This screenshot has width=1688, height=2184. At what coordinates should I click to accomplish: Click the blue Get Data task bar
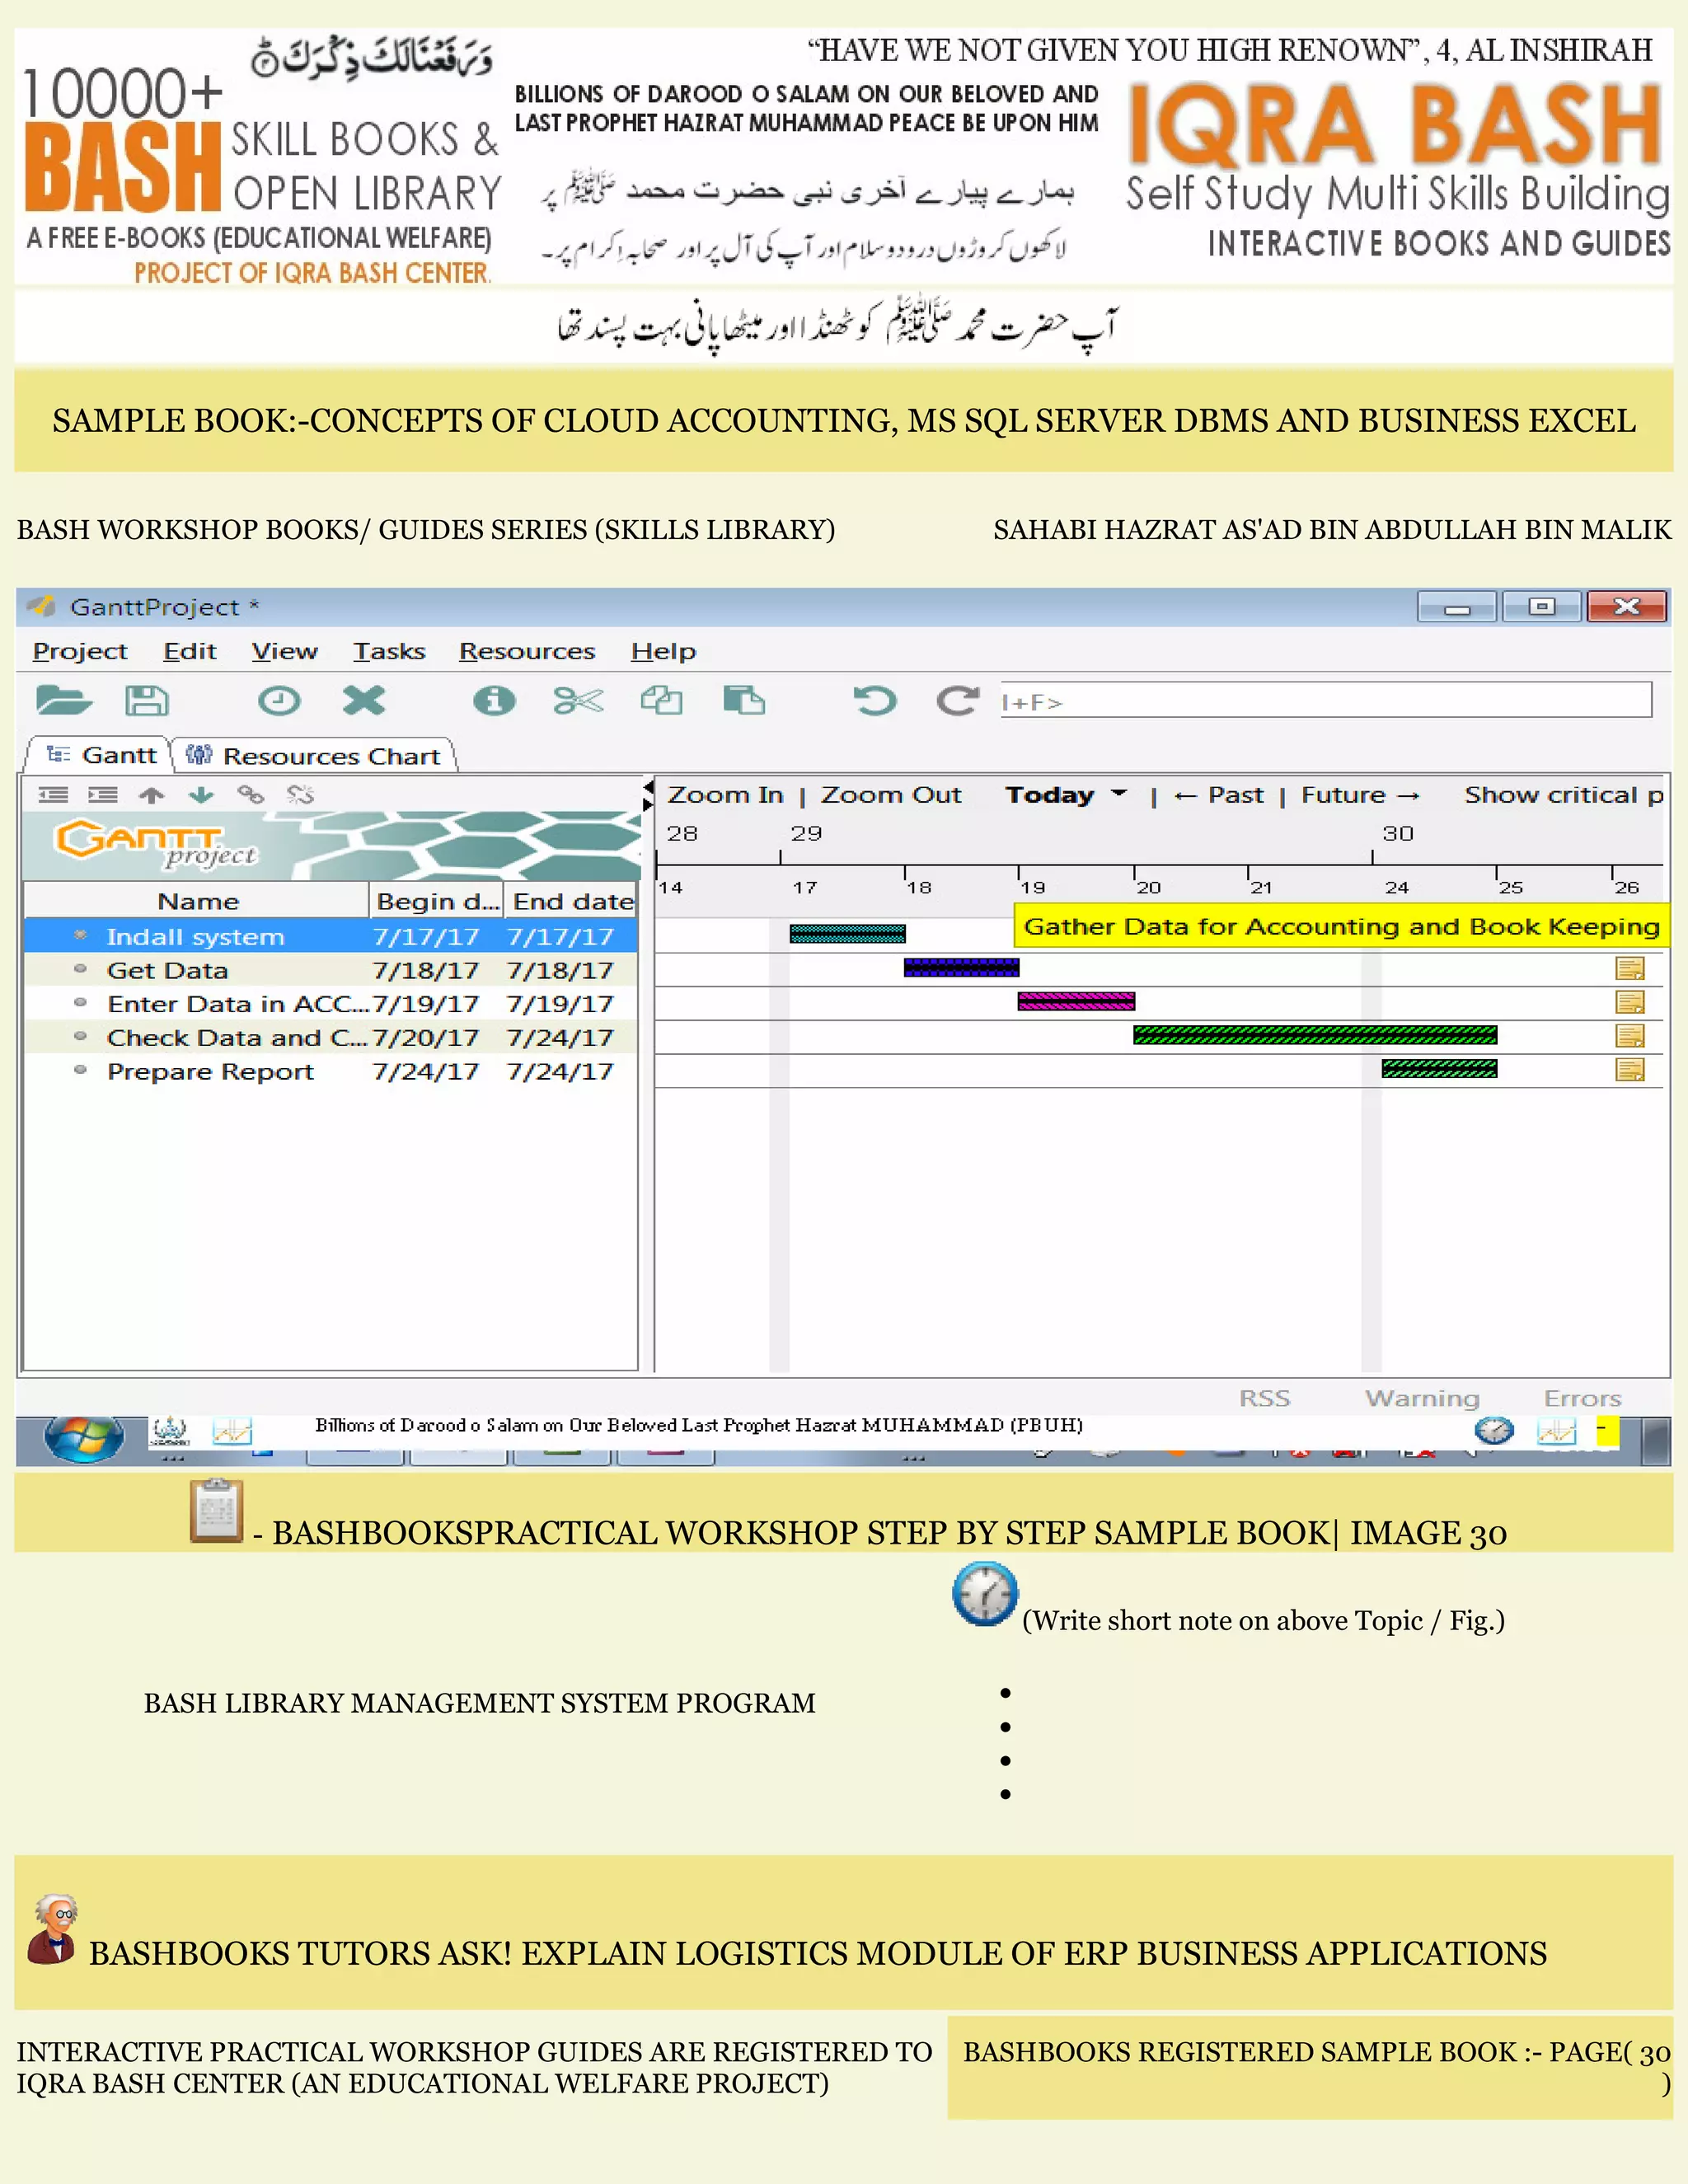click(x=961, y=967)
